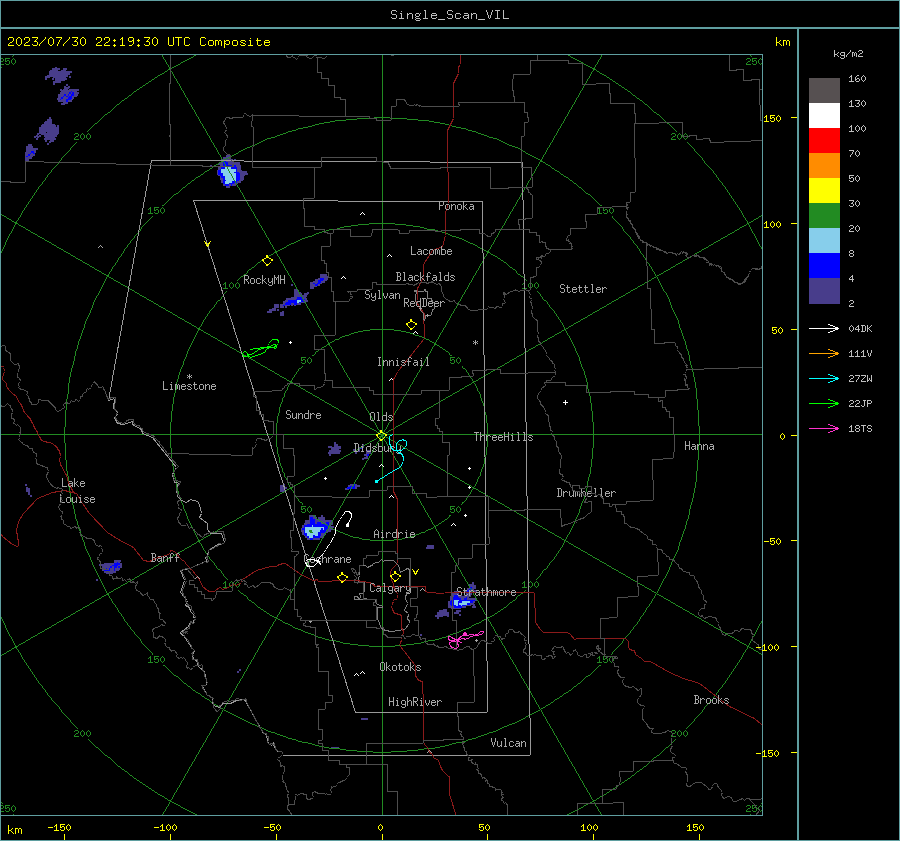Click the yellow diamond marker near RockyMH

(267, 261)
